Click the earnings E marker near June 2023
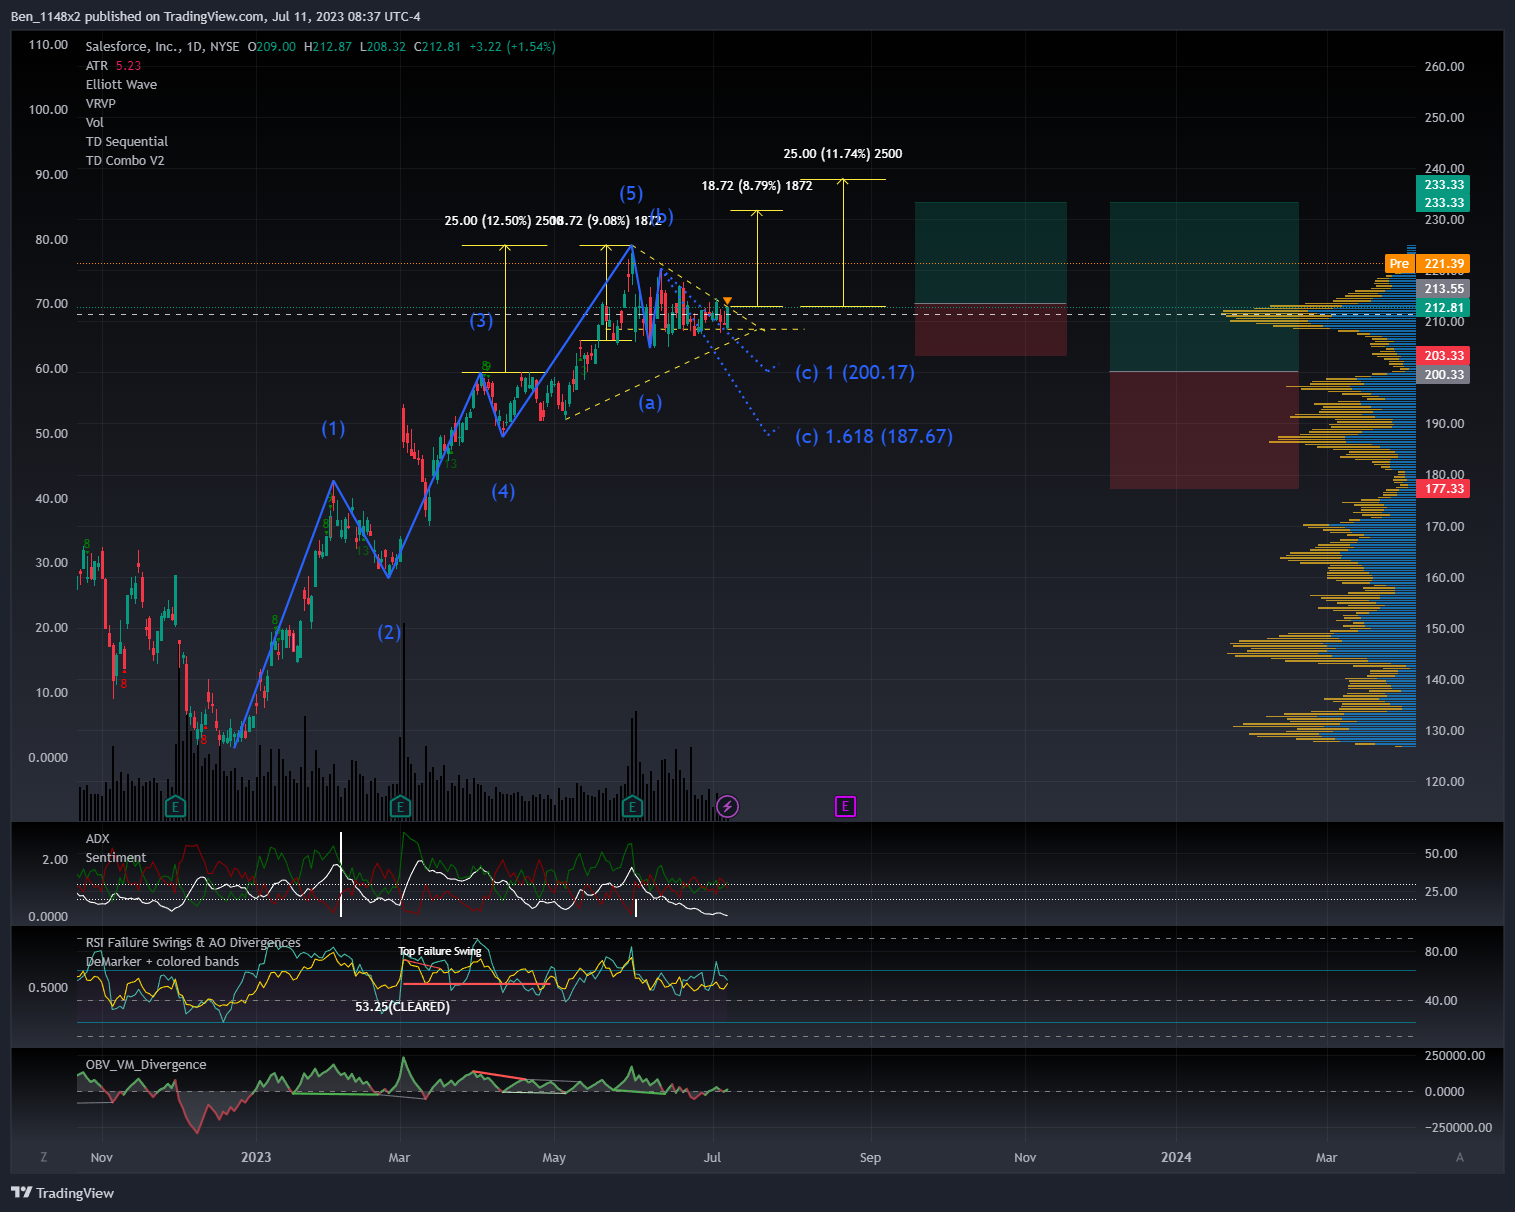This screenshot has height=1212, width=1515. pyautogui.click(x=631, y=806)
